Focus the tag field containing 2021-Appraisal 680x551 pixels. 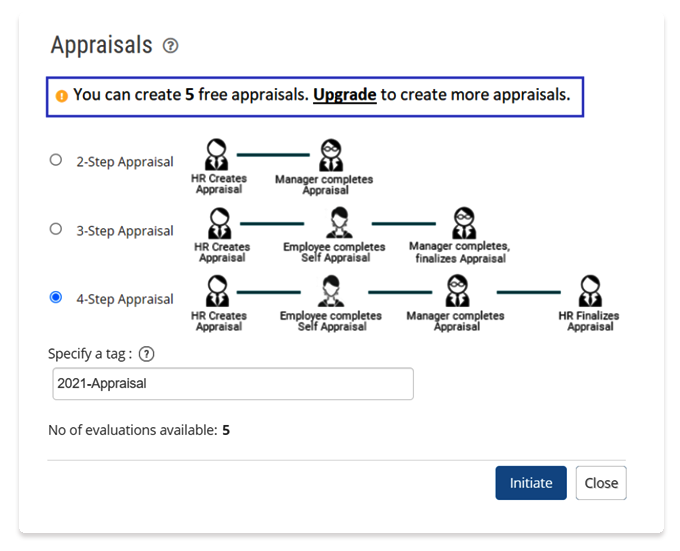click(x=233, y=384)
